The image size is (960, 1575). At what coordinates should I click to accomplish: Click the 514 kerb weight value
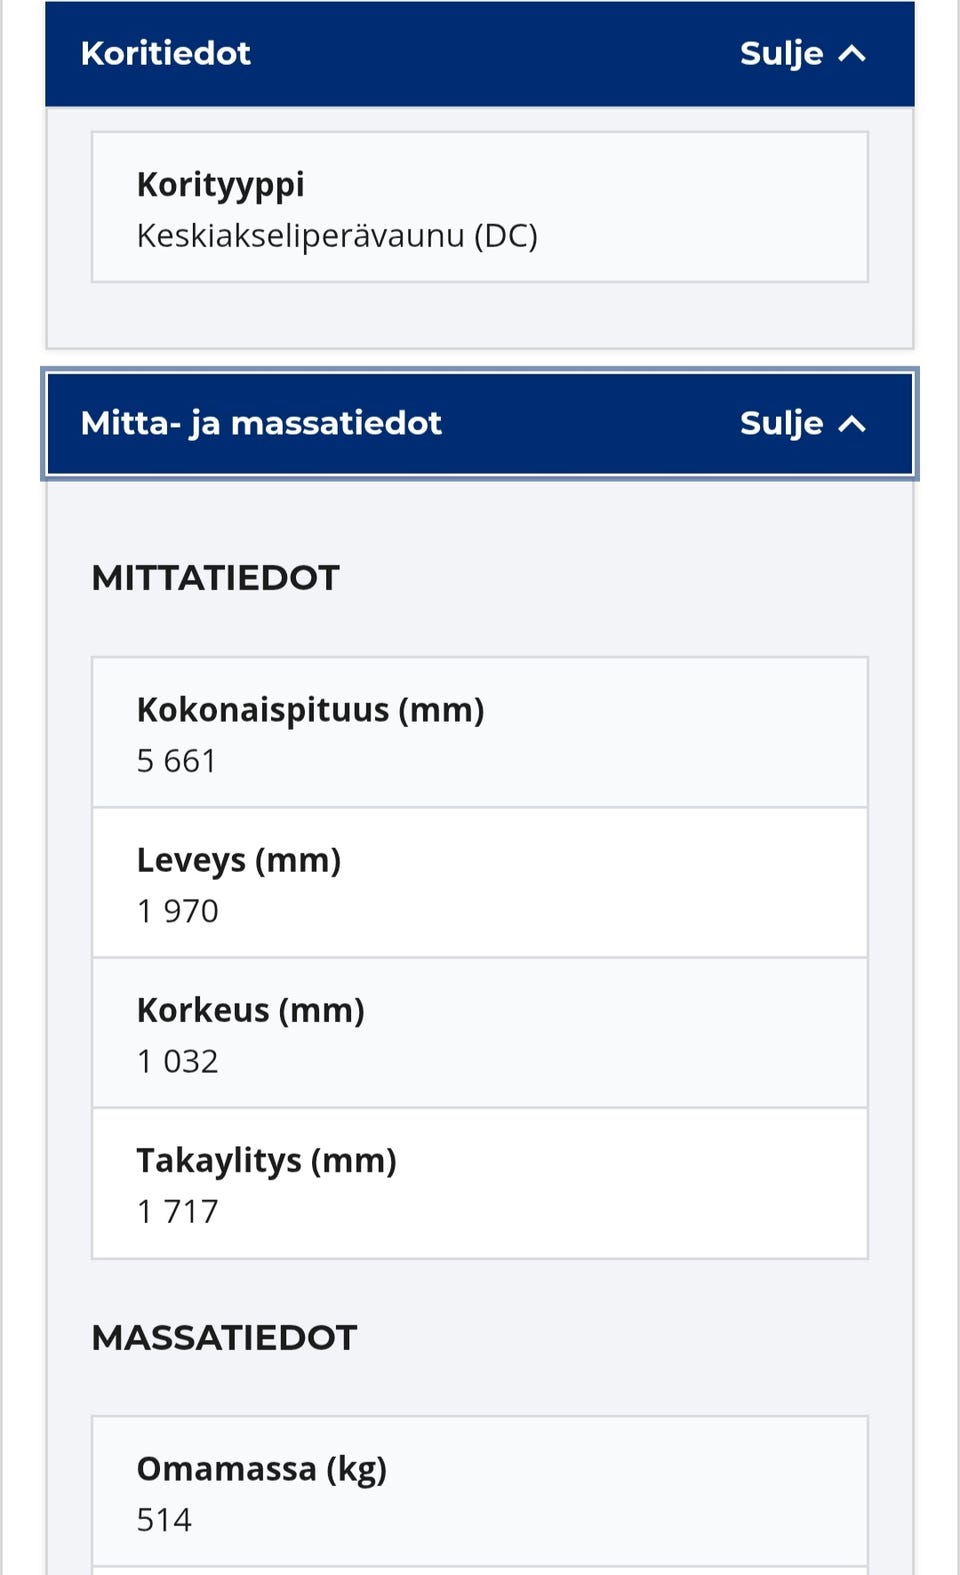pyautogui.click(x=164, y=1520)
